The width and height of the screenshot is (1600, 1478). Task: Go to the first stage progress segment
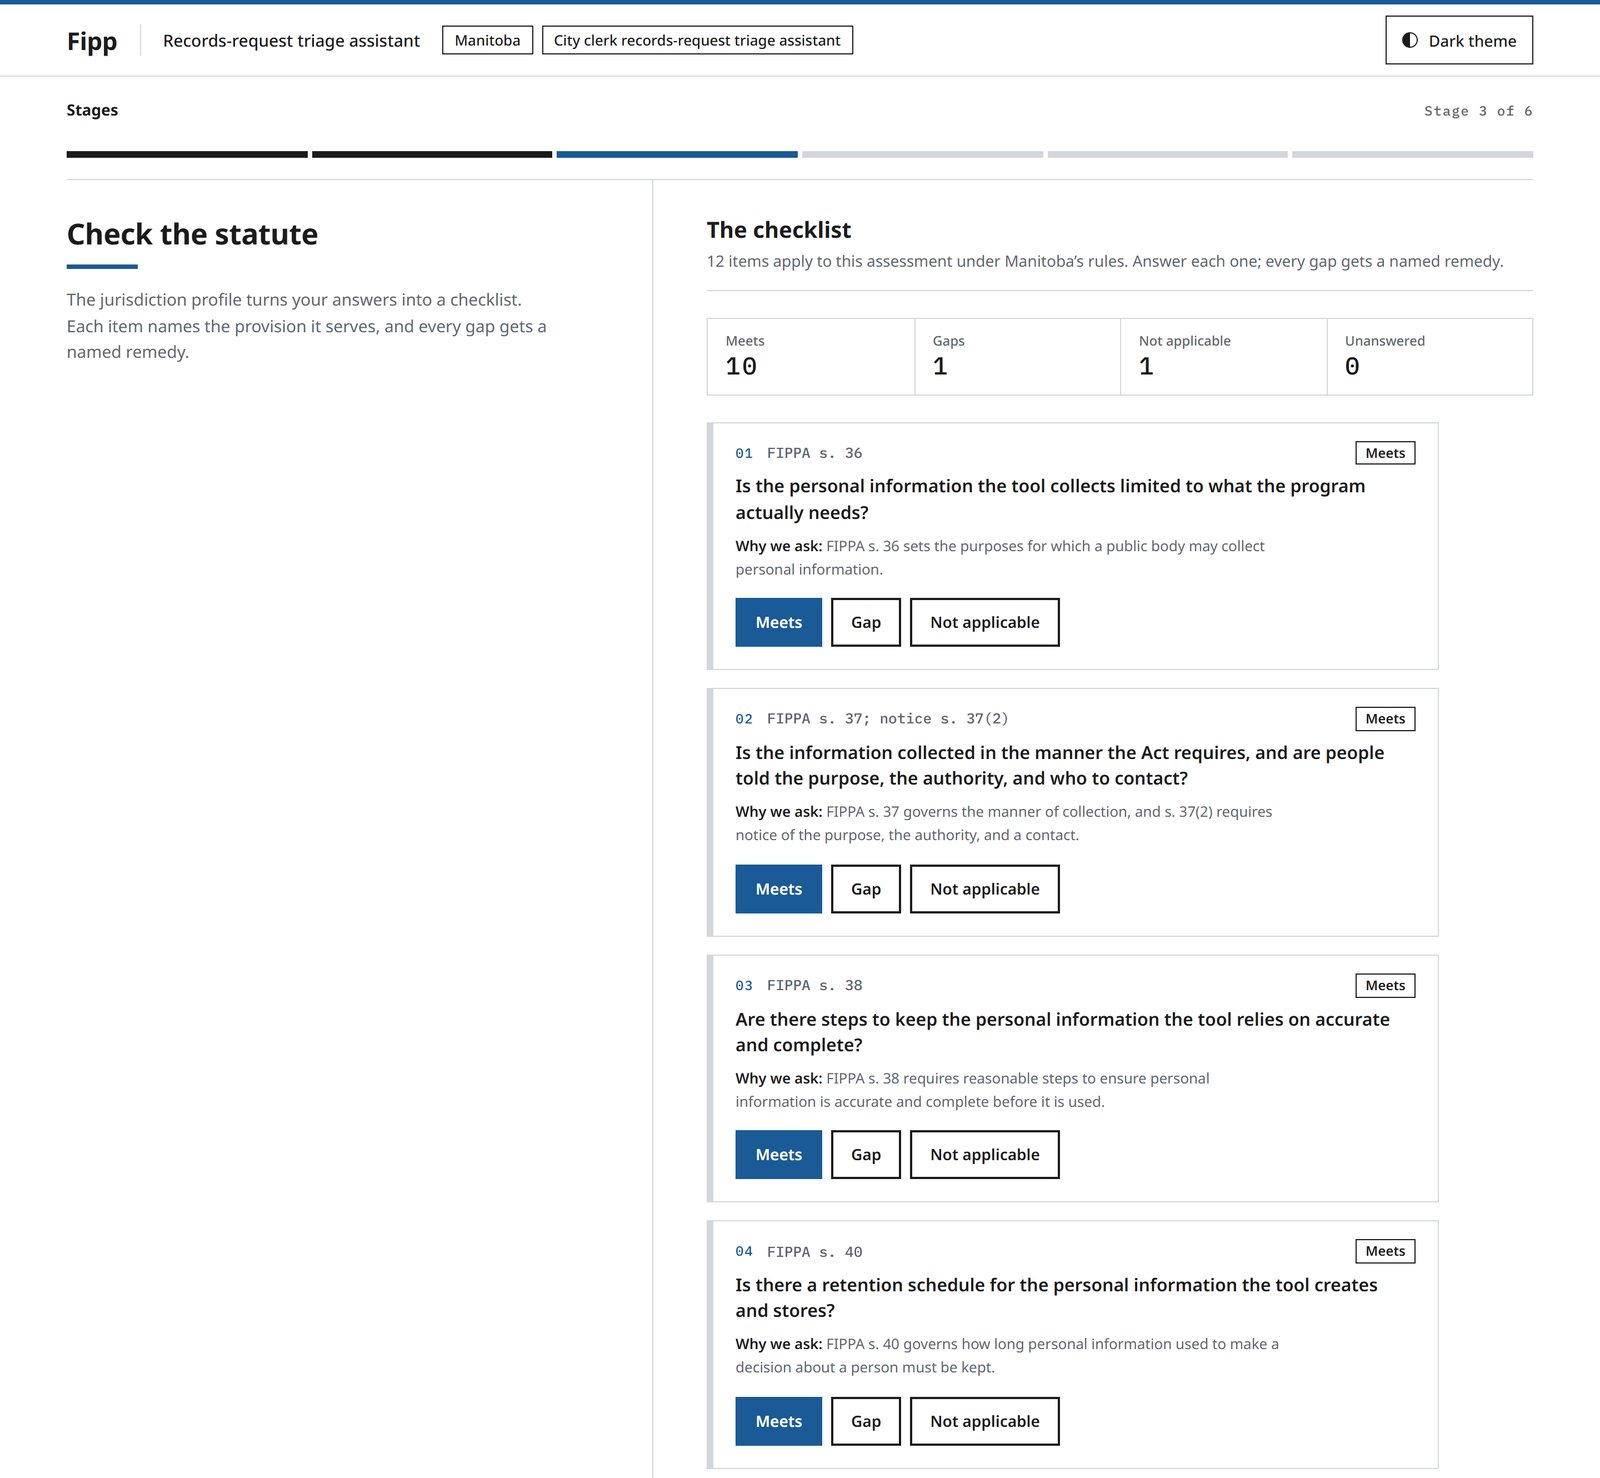pyautogui.click(x=187, y=154)
